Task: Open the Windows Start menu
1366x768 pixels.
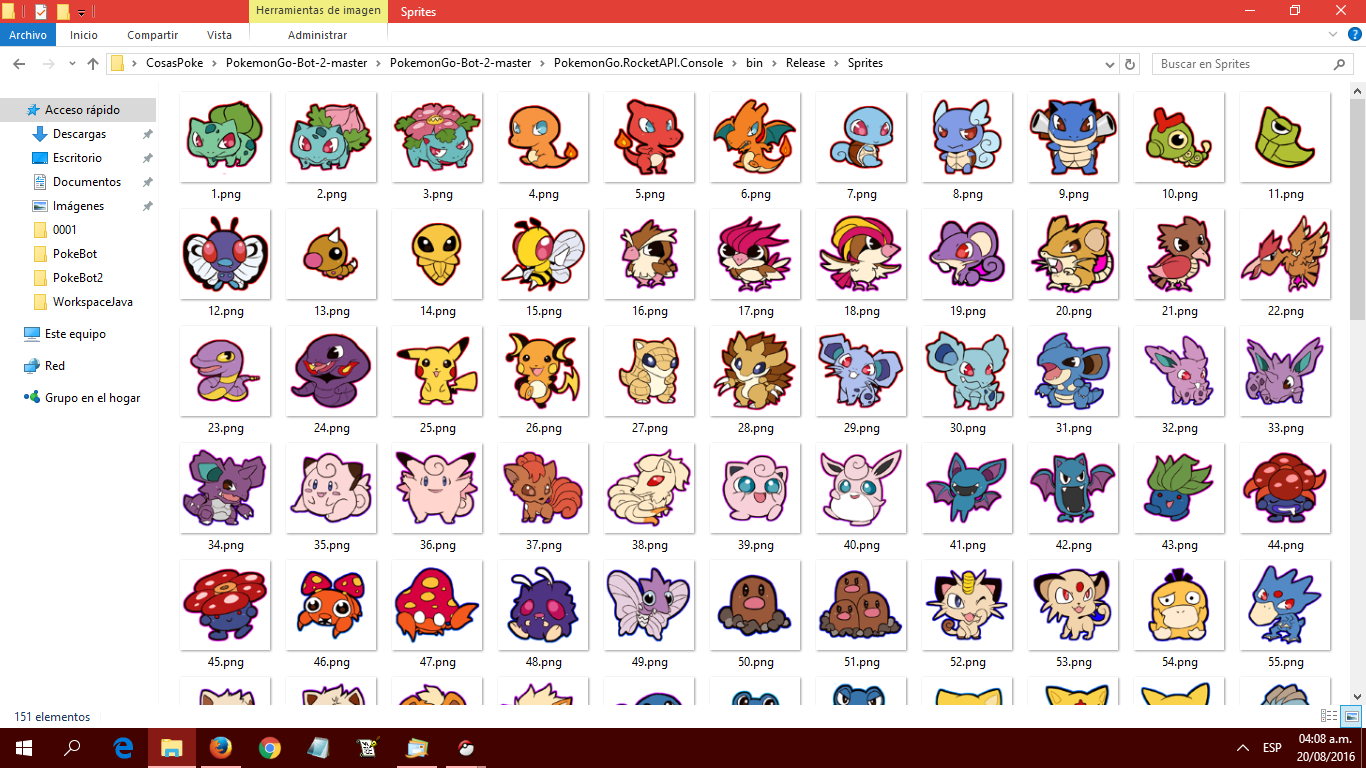Action: tap(24, 747)
